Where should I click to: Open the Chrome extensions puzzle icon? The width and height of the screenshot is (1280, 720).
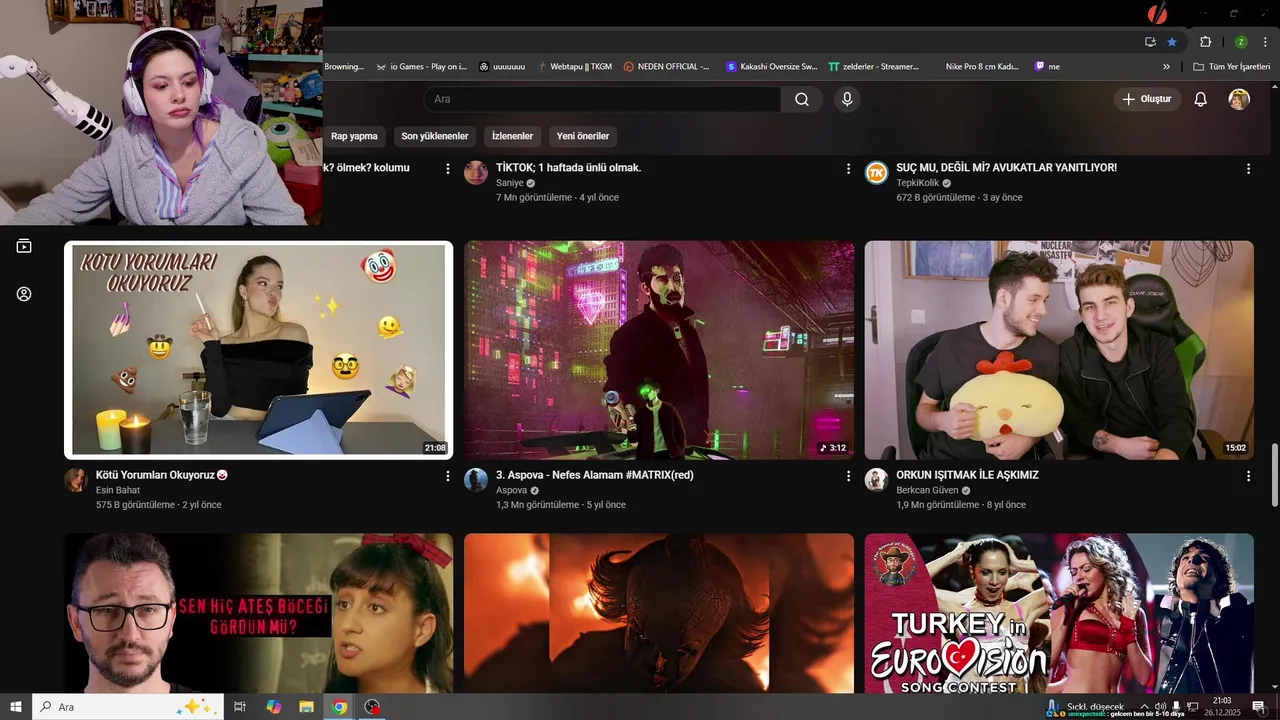(x=1205, y=42)
